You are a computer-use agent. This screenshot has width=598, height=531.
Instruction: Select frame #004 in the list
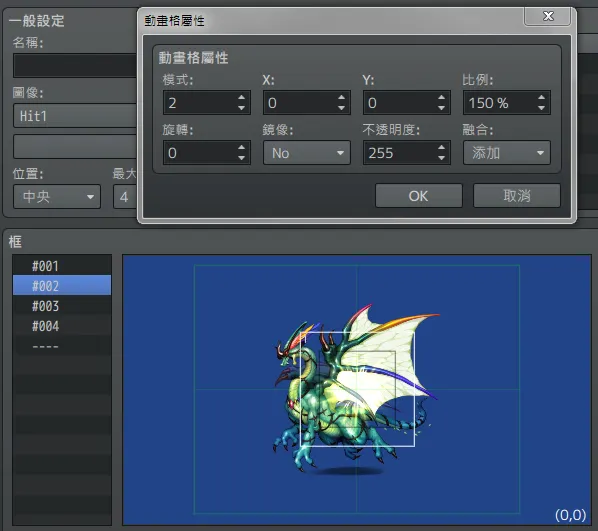tap(62, 326)
